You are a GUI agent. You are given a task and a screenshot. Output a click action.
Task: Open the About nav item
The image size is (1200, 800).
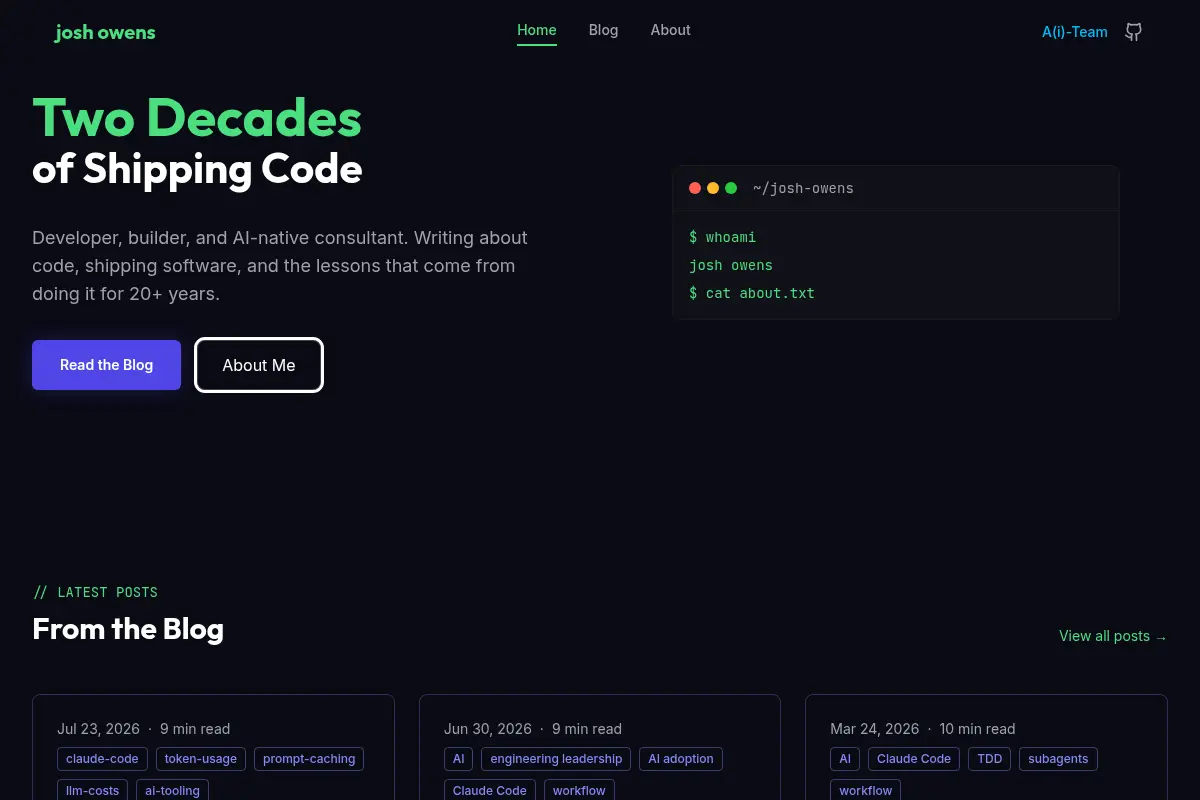(671, 30)
